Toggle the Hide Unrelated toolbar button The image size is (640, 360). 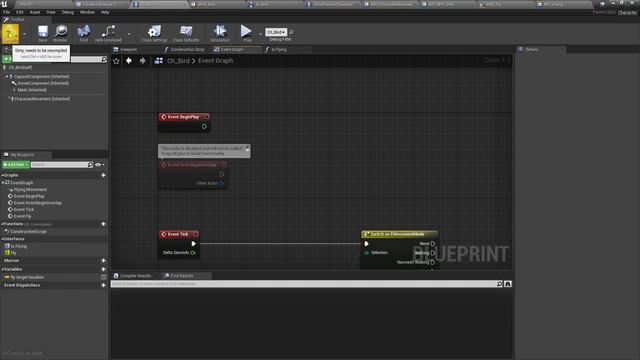point(108,33)
